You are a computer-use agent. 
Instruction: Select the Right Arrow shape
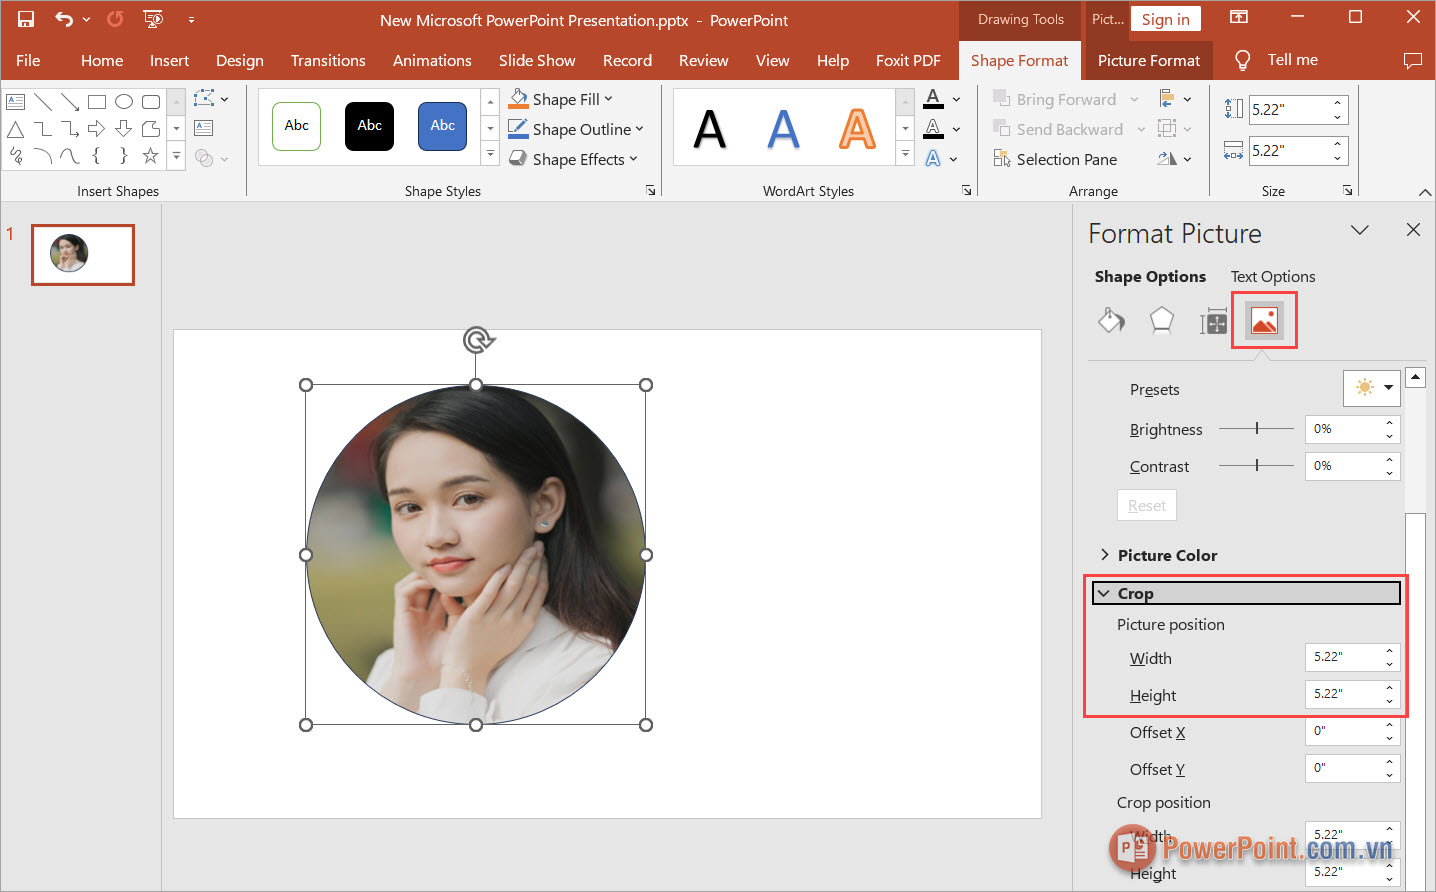97,128
